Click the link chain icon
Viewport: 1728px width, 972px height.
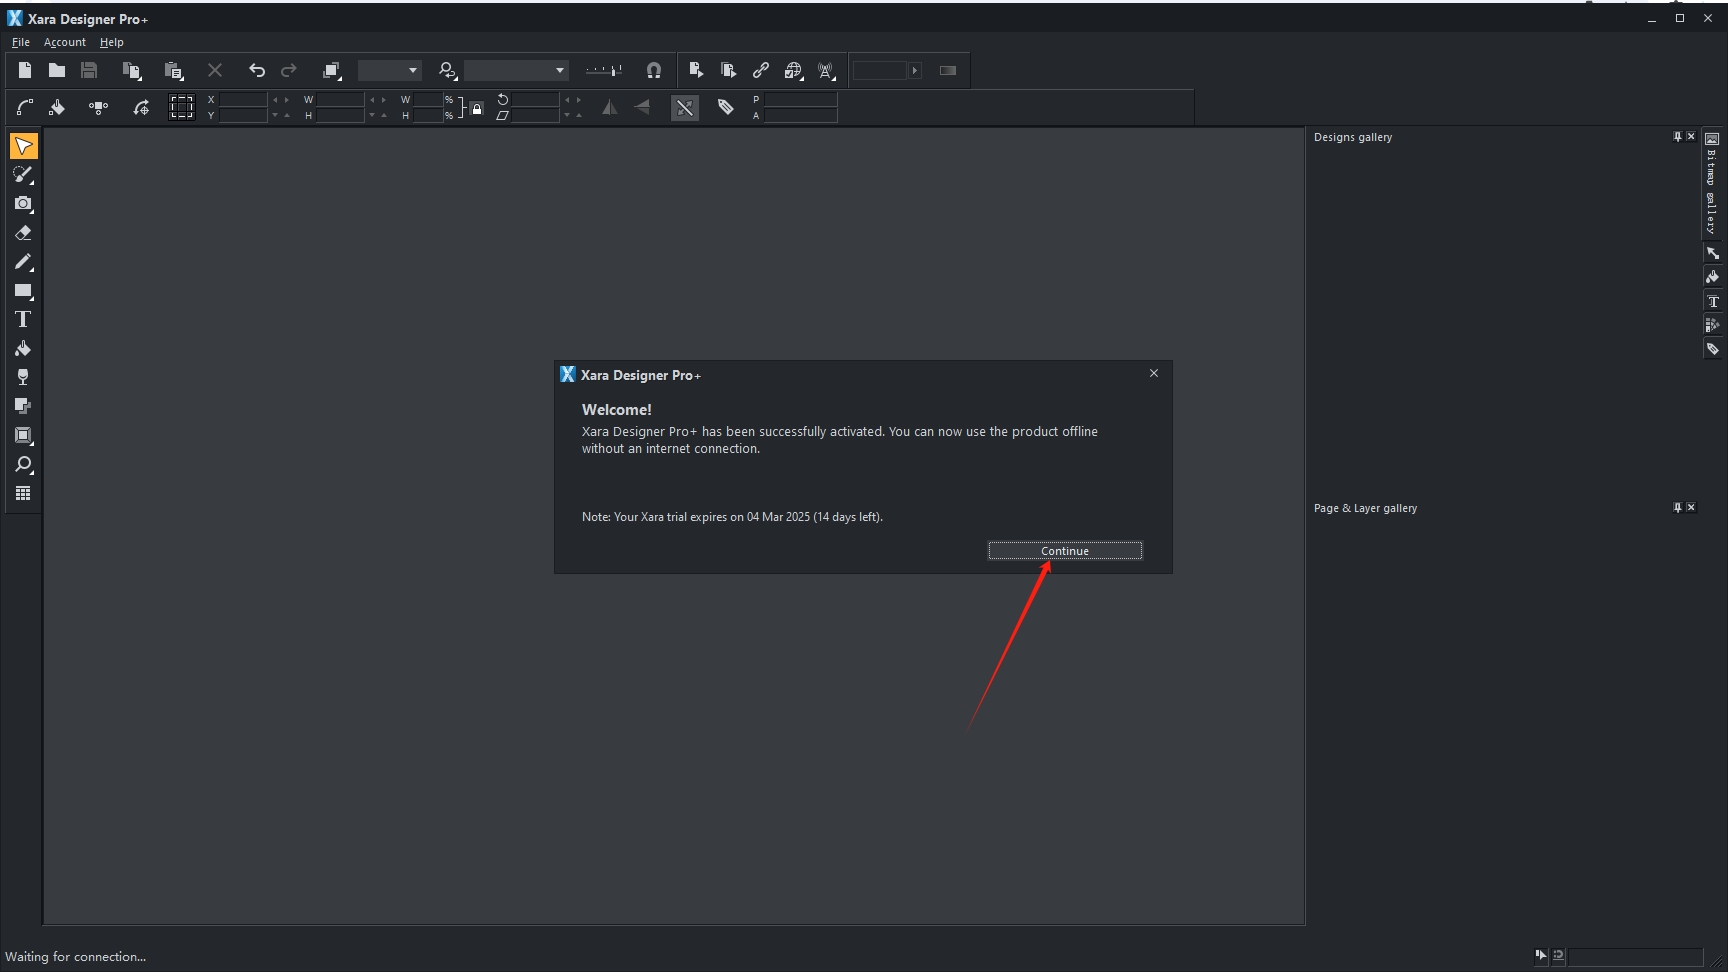(761, 70)
